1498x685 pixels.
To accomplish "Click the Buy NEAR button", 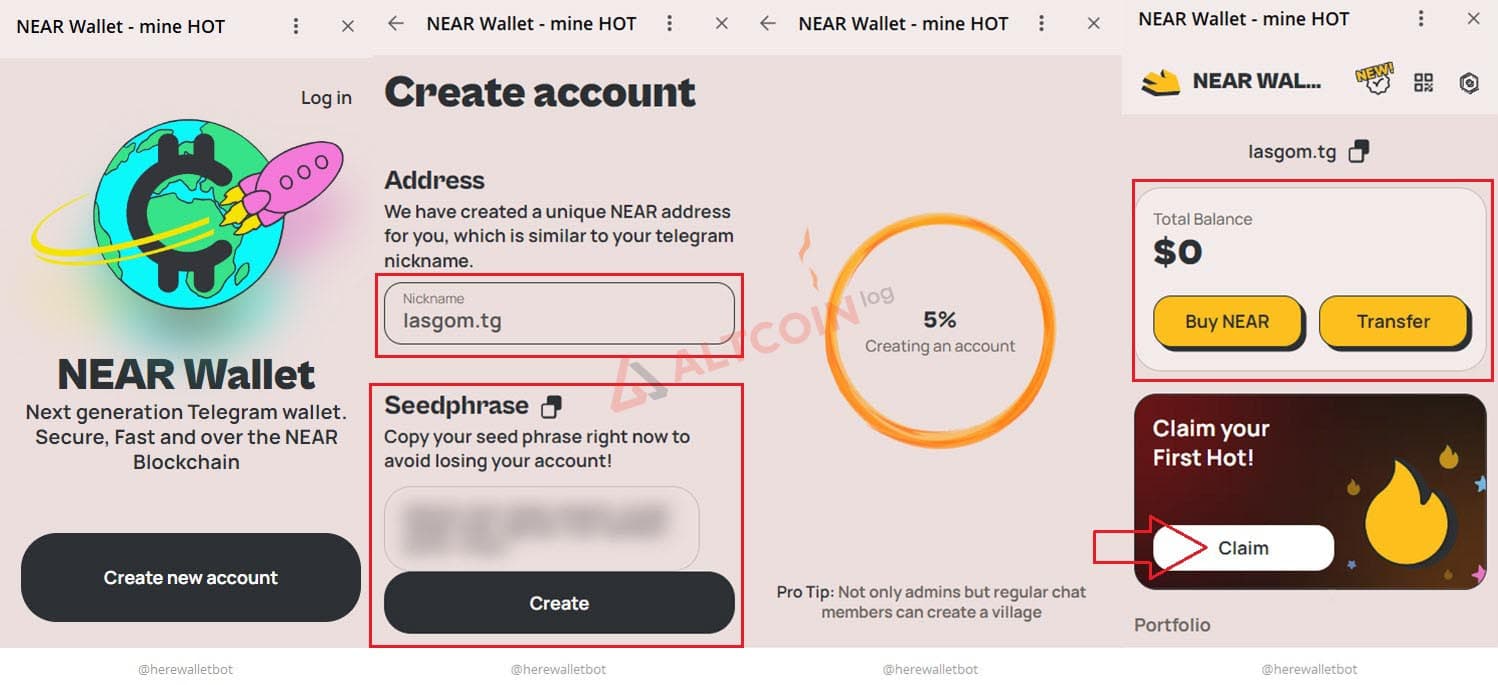I will 1228,322.
